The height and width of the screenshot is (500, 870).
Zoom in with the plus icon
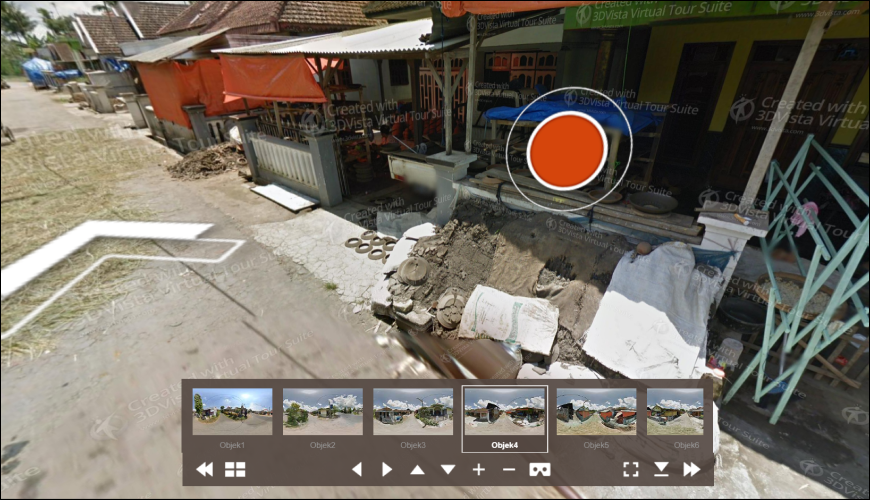pos(479,469)
